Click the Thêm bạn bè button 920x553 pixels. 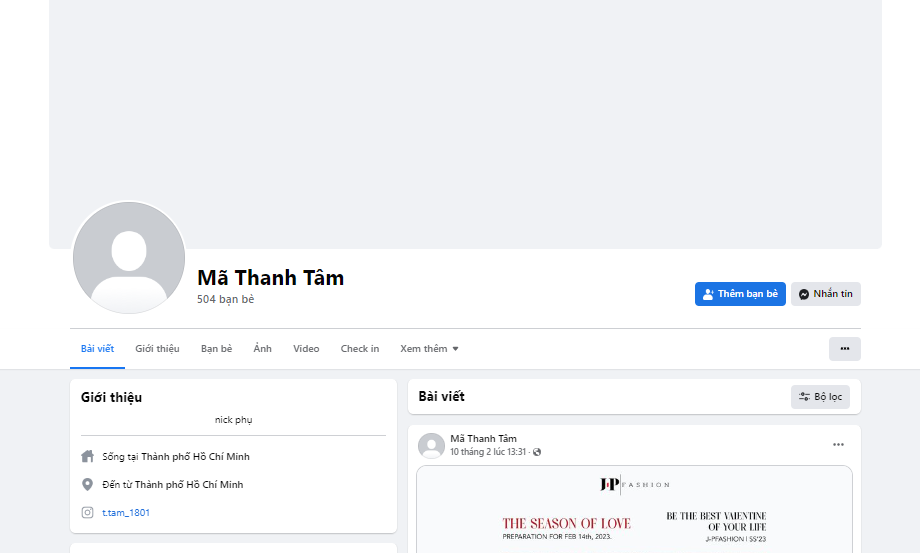pyautogui.click(x=740, y=294)
